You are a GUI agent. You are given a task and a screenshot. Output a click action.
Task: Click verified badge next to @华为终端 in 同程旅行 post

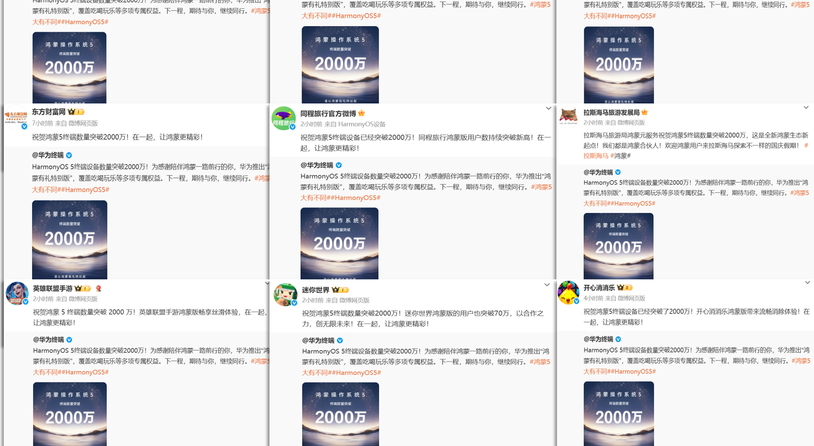point(339,165)
